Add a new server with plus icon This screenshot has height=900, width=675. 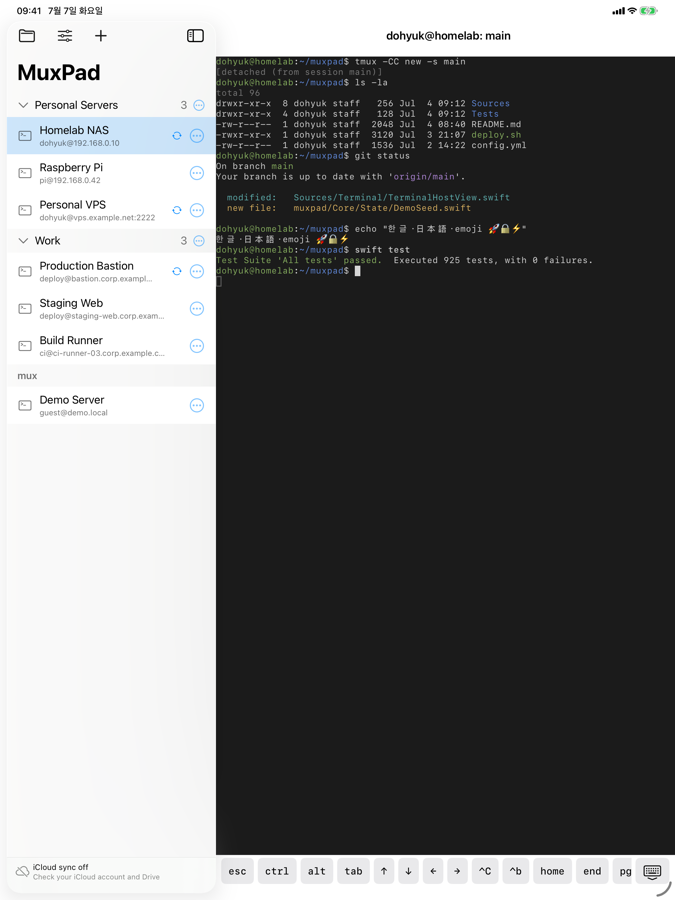pyautogui.click(x=100, y=36)
